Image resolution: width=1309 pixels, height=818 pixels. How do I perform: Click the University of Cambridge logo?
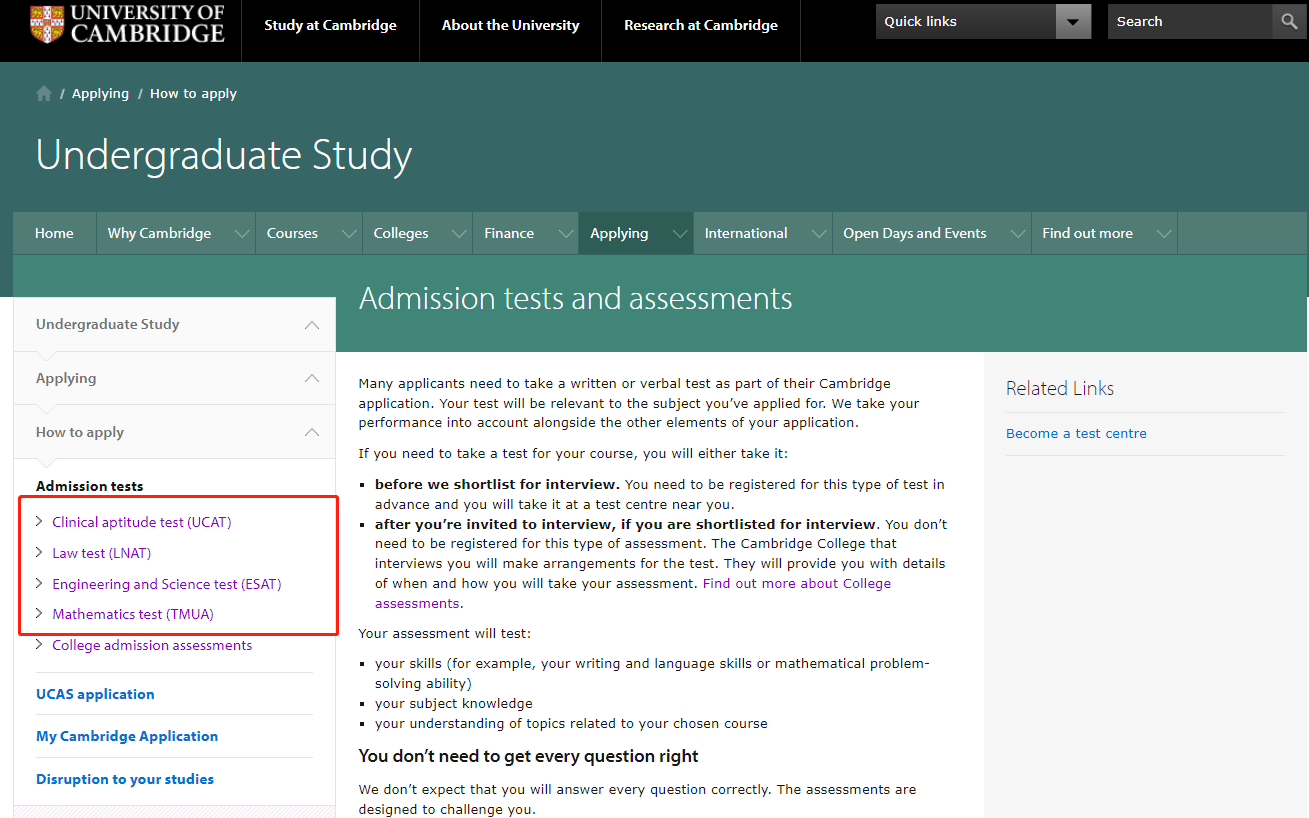pos(127,24)
